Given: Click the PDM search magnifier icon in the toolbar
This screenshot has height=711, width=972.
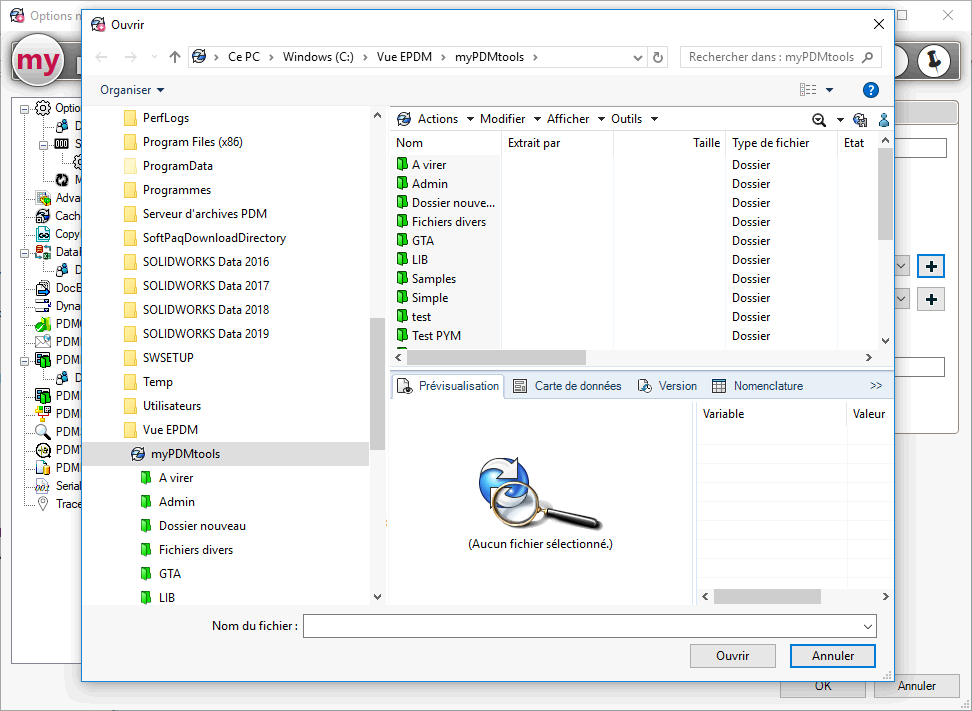Looking at the screenshot, I should (819, 119).
